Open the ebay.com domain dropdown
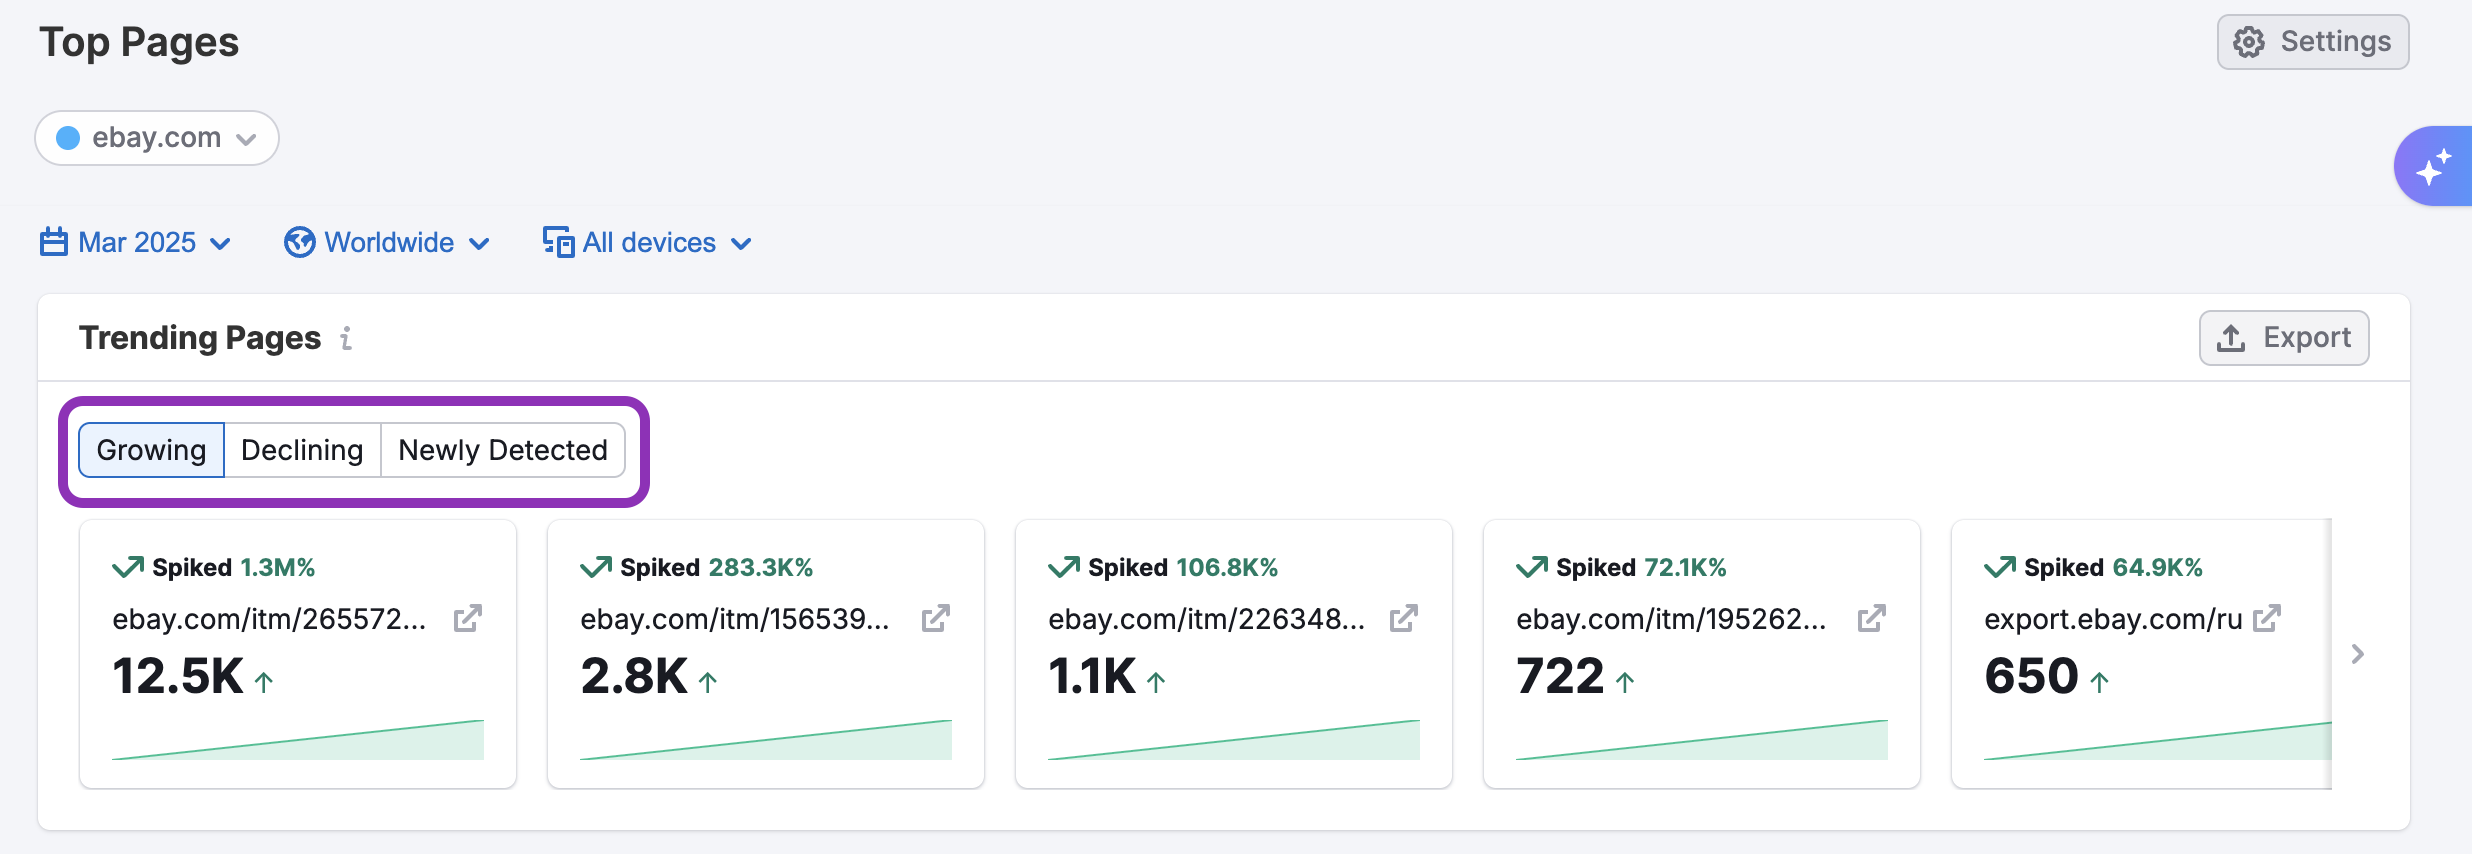Viewport: 2472px width, 854px height. [x=157, y=138]
